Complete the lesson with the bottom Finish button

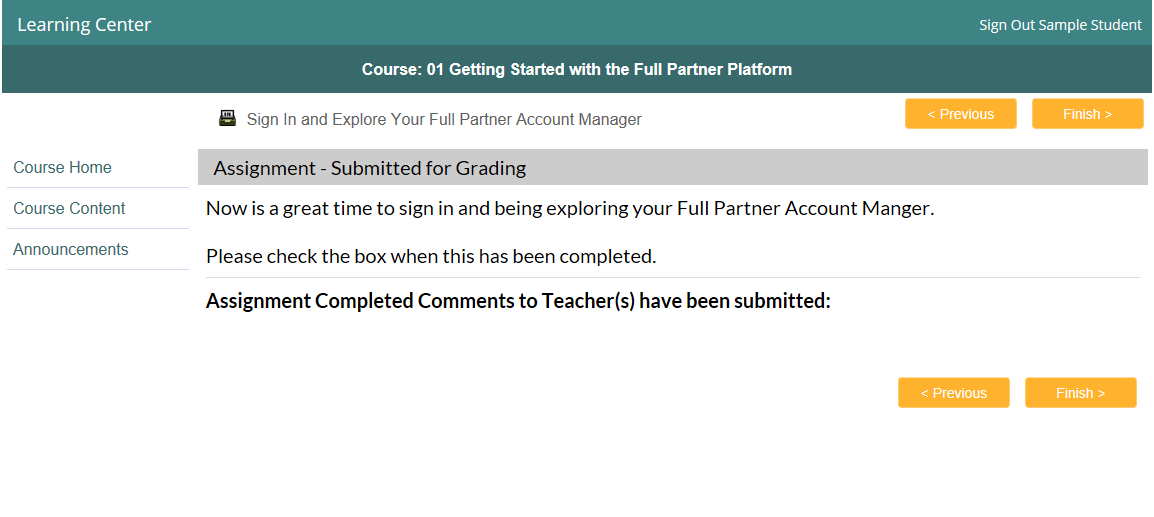[x=1080, y=393]
